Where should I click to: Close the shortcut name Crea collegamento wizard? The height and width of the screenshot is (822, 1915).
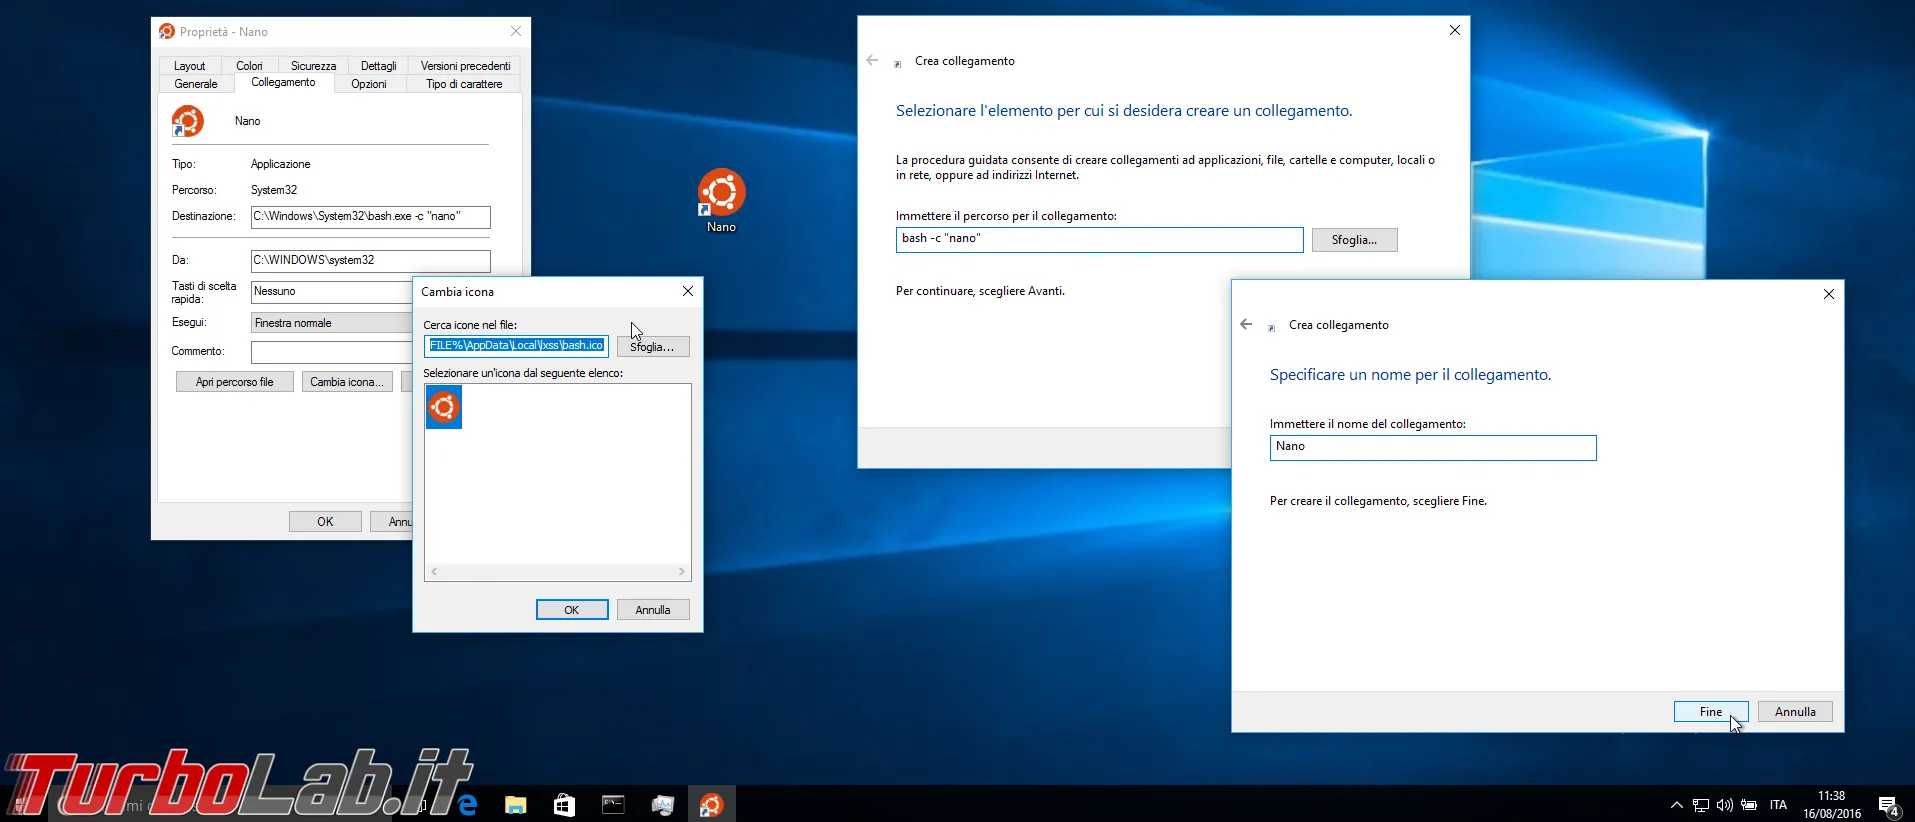click(1829, 294)
